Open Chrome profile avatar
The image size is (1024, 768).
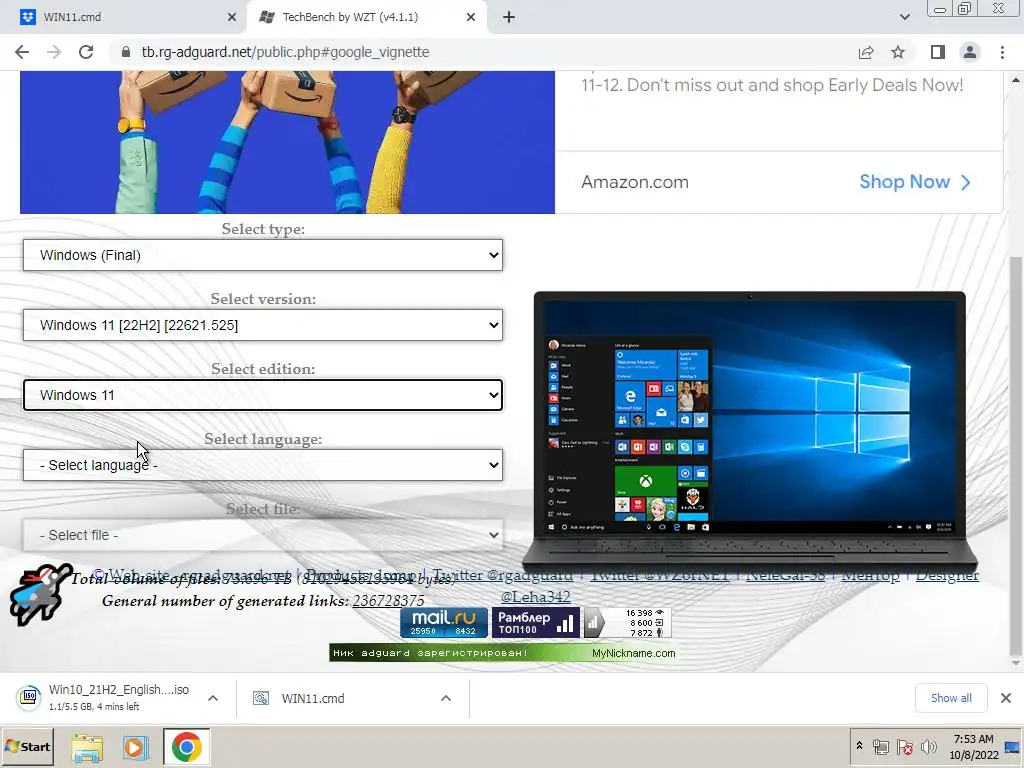pyautogui.click(x=970, y=52)
